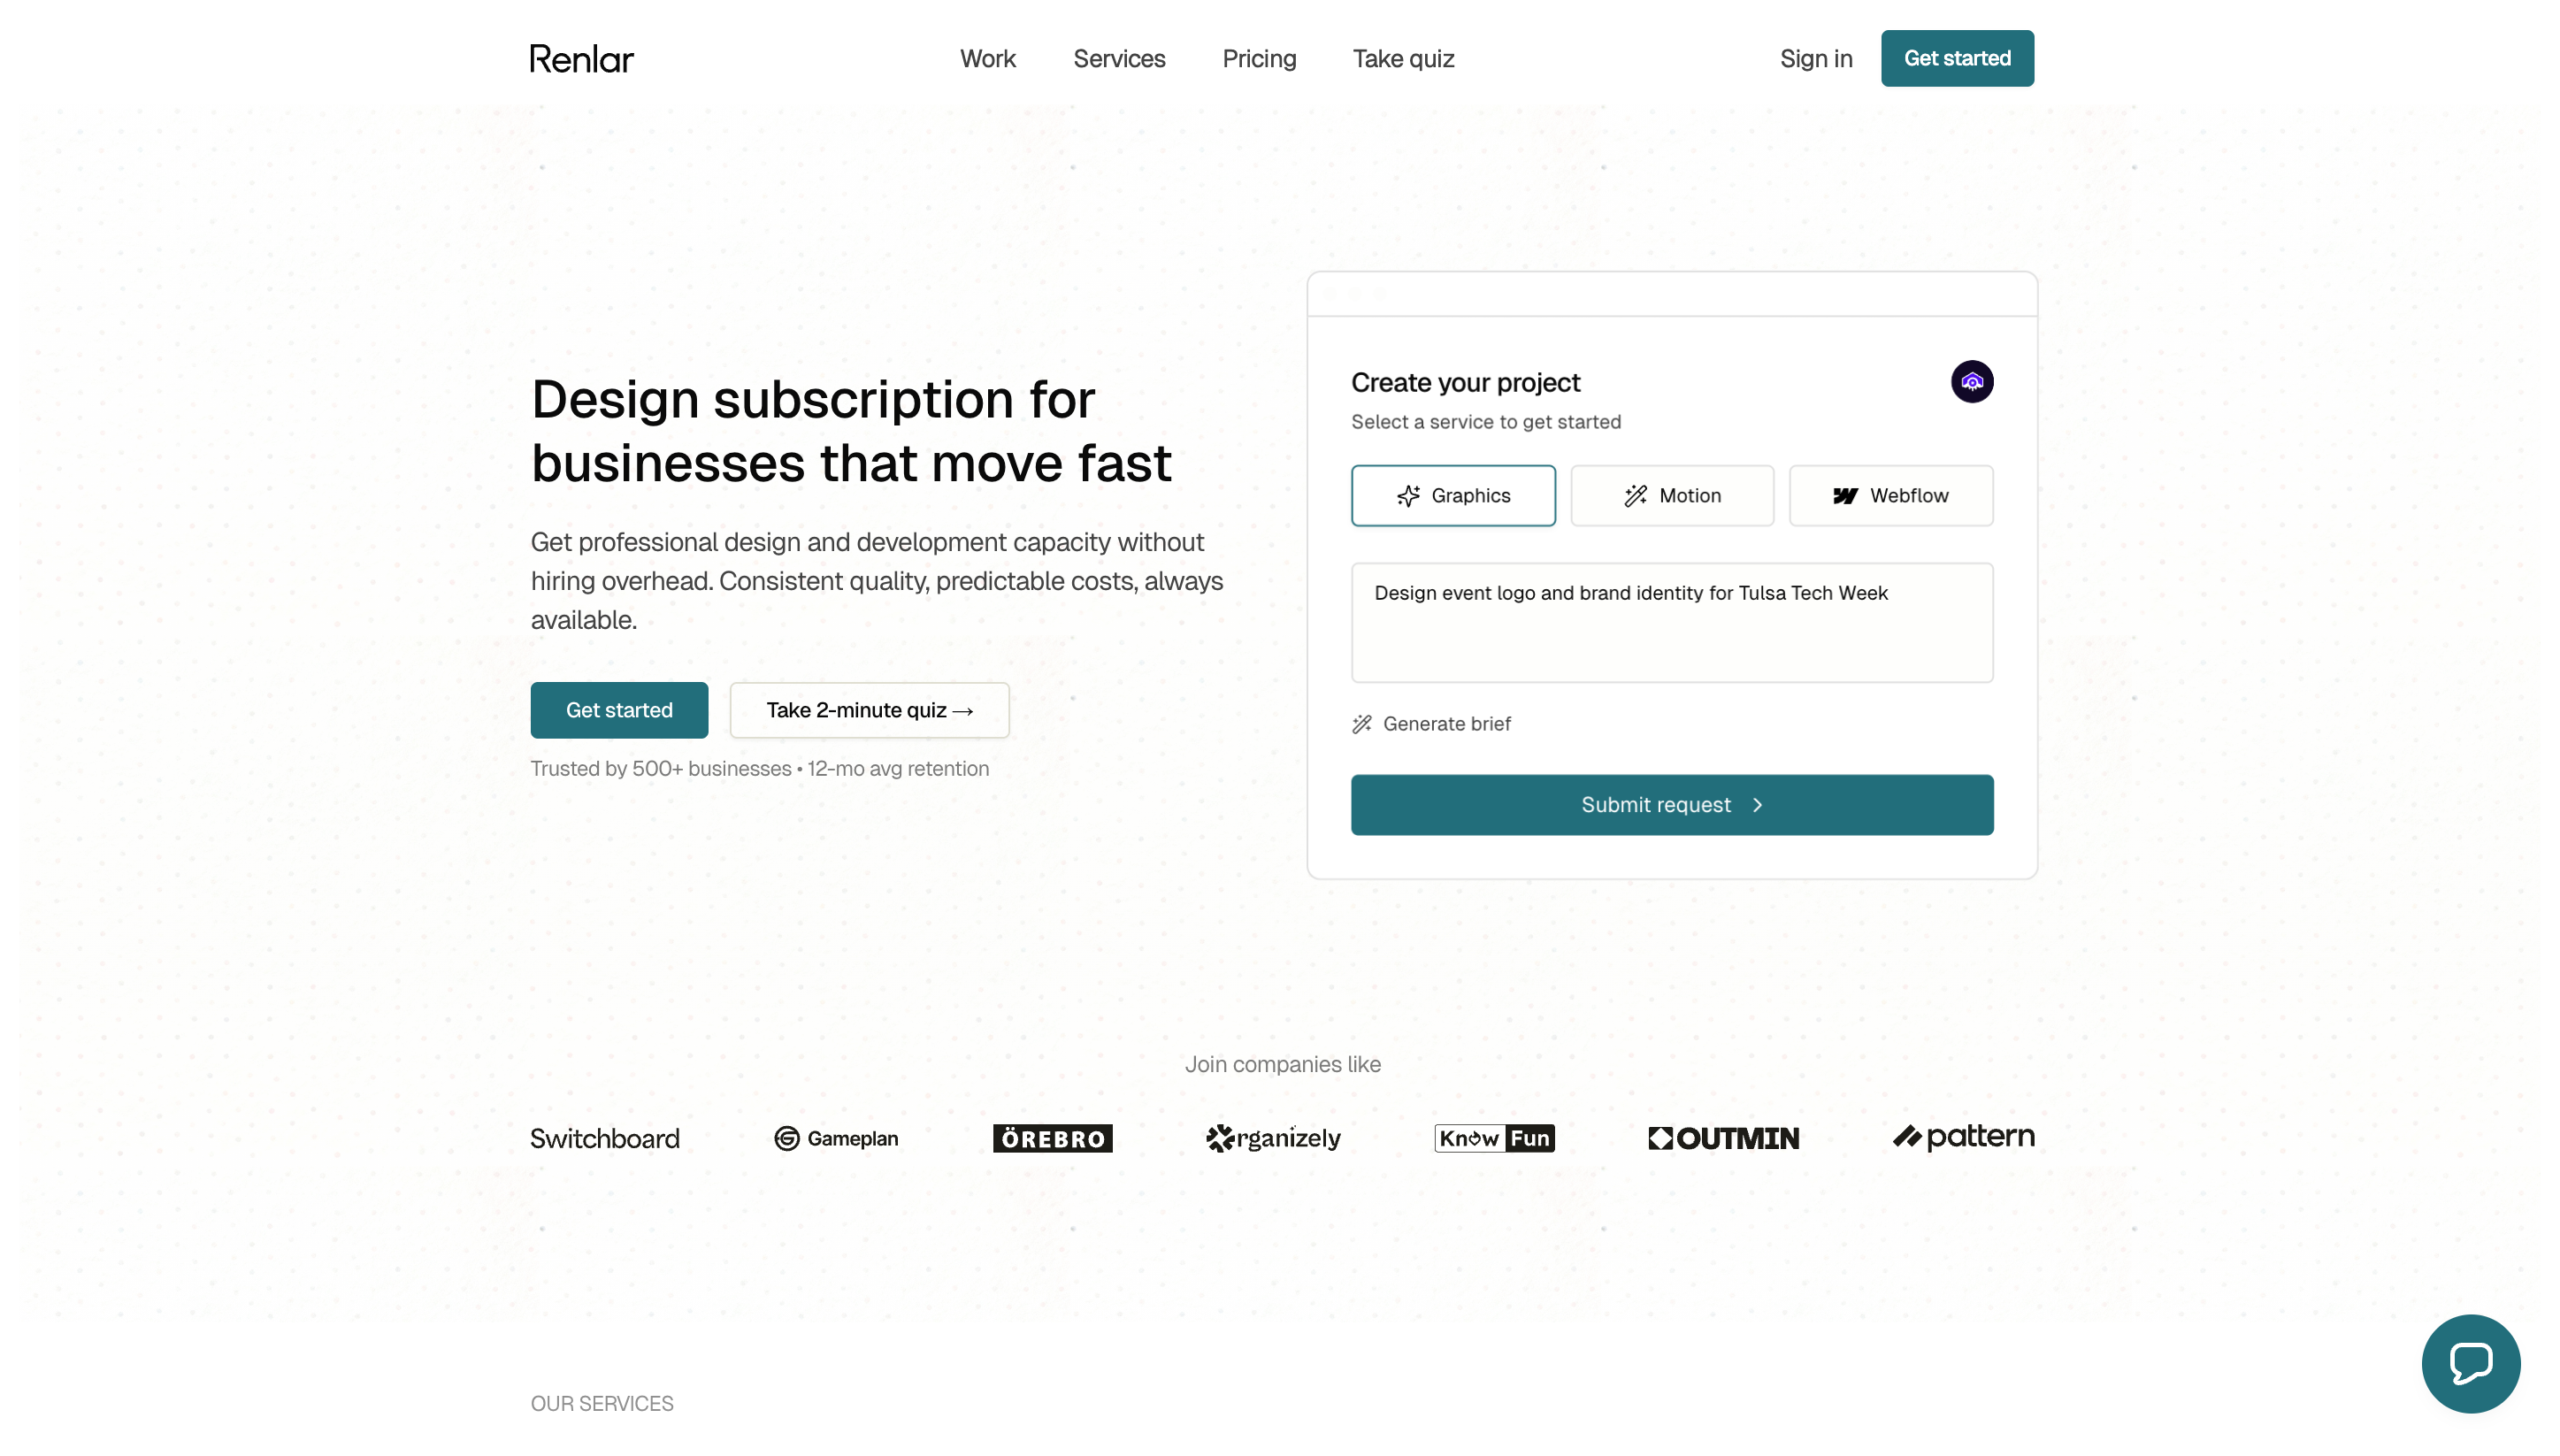The width and height of the screenshot is (2560, 1456).
Task: Click the purple avatar icon in project card
Action: 1971,382
